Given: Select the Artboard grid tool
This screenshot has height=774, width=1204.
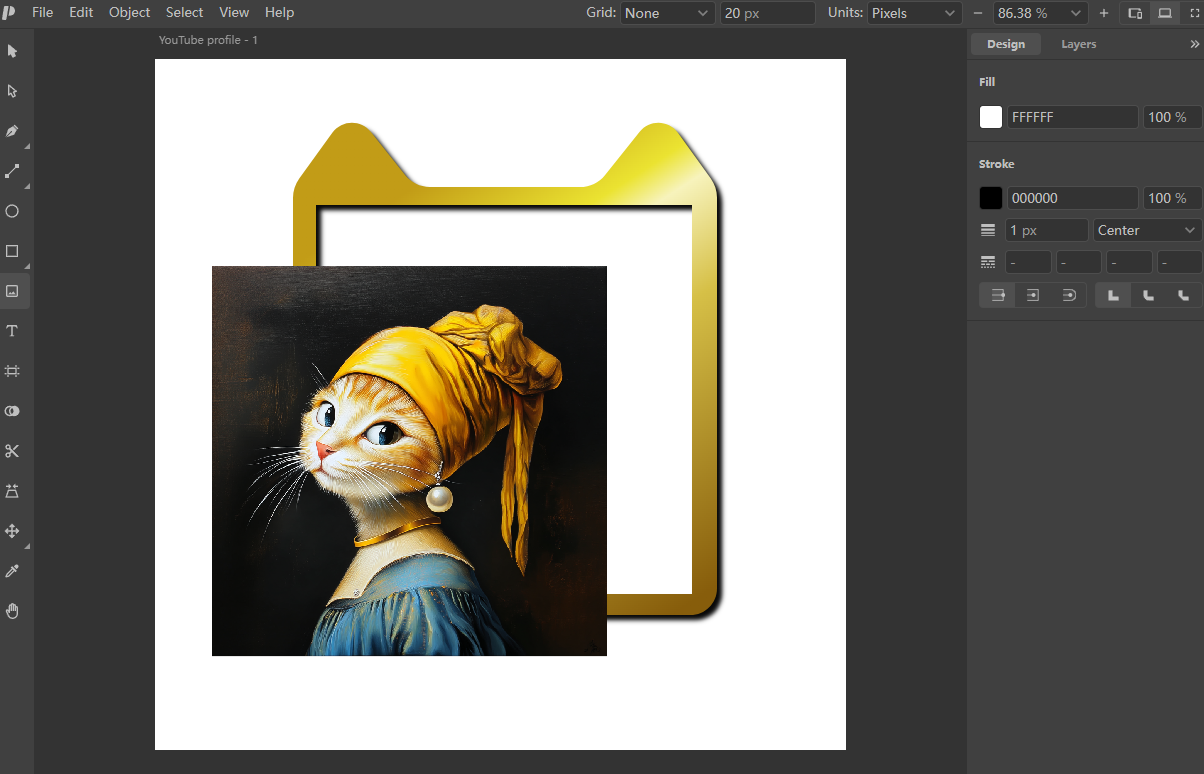Looking at the screenshot, I should [12, 371].
